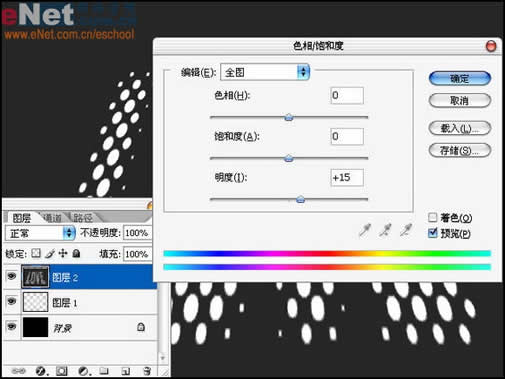Select the add-to-sample eyedropper
The image size is (505, 379).
(386, 230)
